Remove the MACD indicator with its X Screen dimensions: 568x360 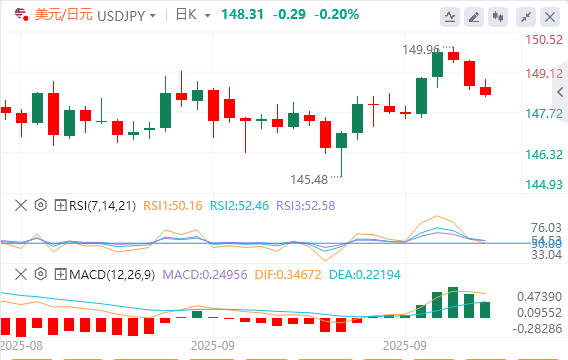click(x=21, y=274)
